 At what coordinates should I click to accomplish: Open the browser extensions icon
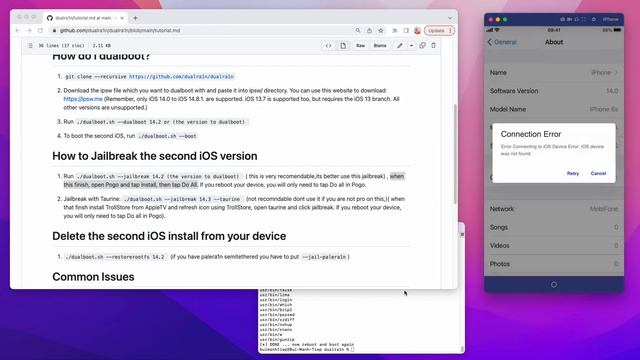pyautogui.click(x=395, y=31)
